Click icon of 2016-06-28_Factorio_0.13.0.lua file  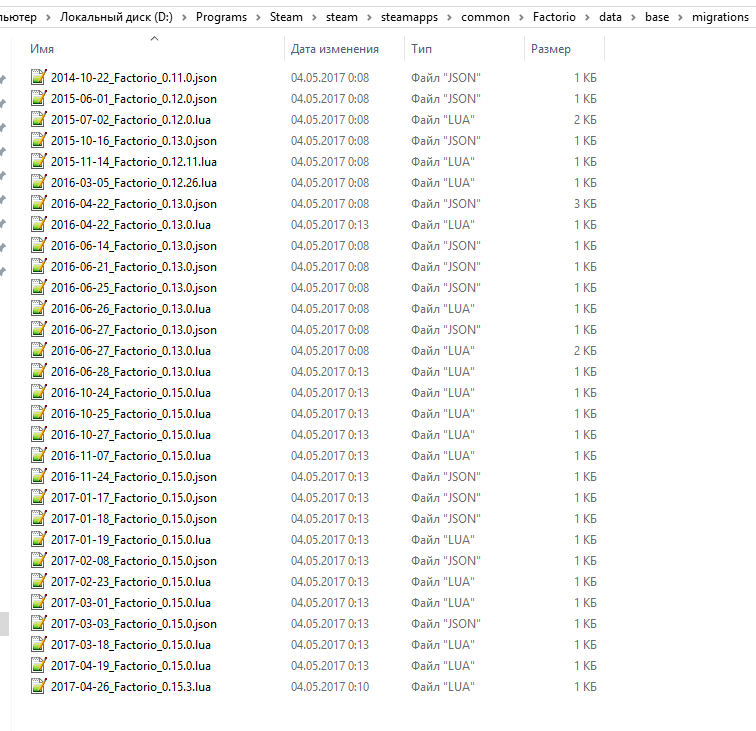click(39, 371)
